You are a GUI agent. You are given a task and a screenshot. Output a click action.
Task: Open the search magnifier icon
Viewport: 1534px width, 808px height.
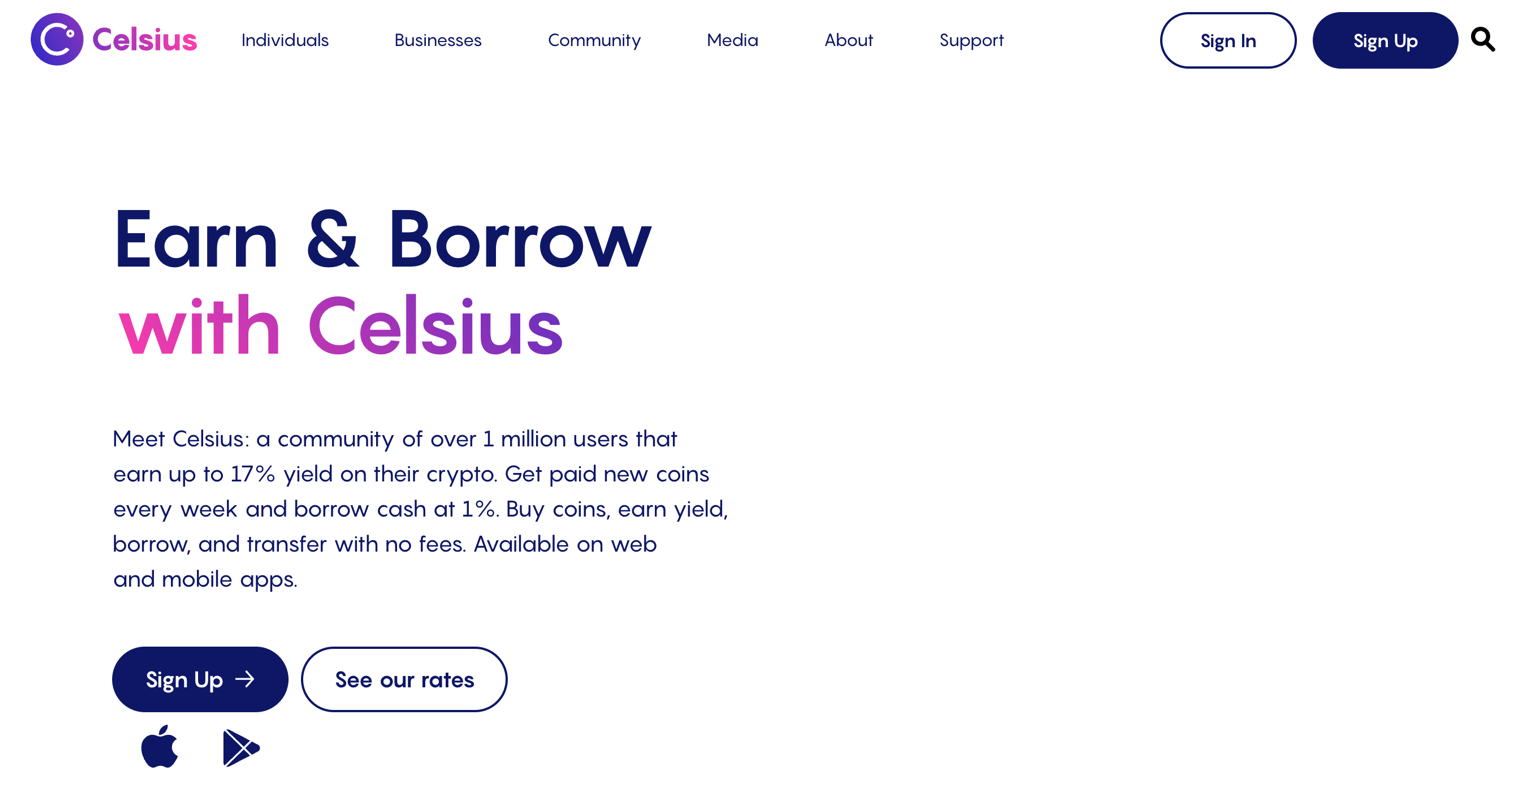1483,40
